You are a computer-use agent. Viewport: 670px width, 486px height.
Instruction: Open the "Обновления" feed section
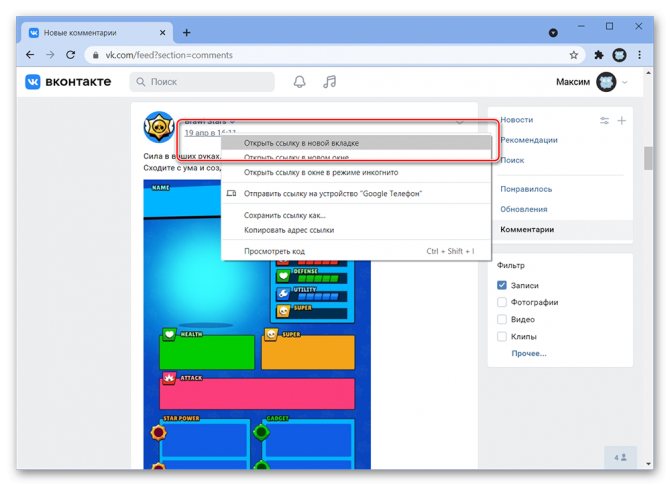[524, 209]
